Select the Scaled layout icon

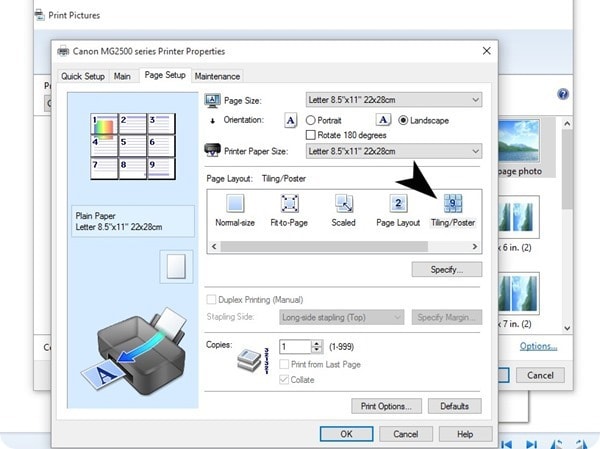[x=344, y=203]
